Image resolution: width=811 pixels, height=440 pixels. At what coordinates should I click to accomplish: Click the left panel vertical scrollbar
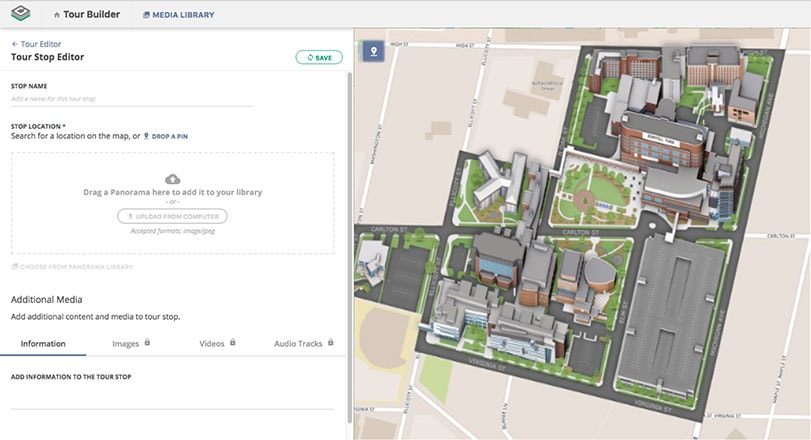tap(350, 248)
